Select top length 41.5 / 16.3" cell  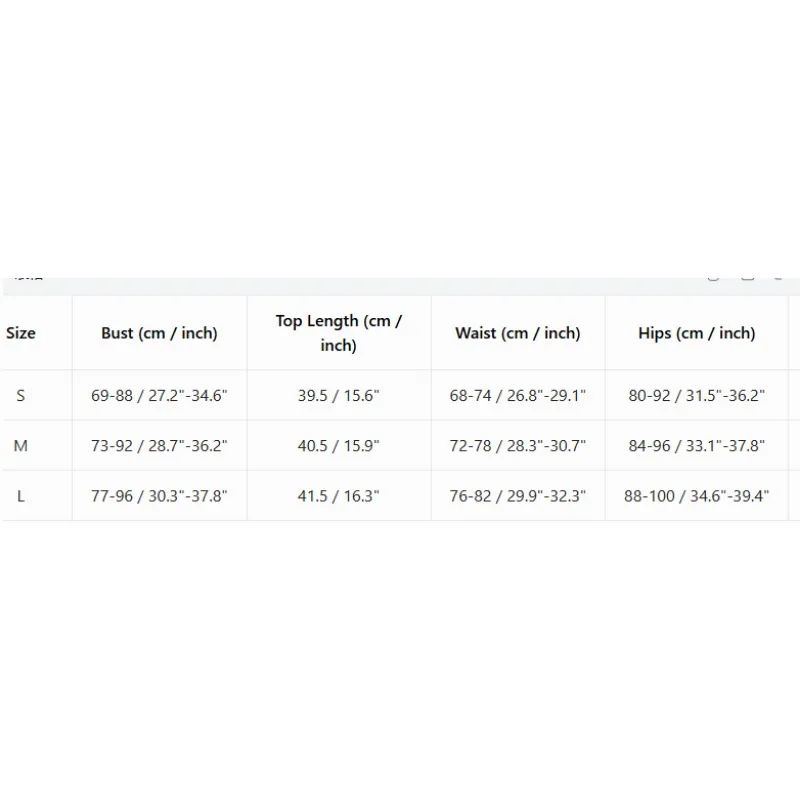pyautogui.click(x=339, y=496)
